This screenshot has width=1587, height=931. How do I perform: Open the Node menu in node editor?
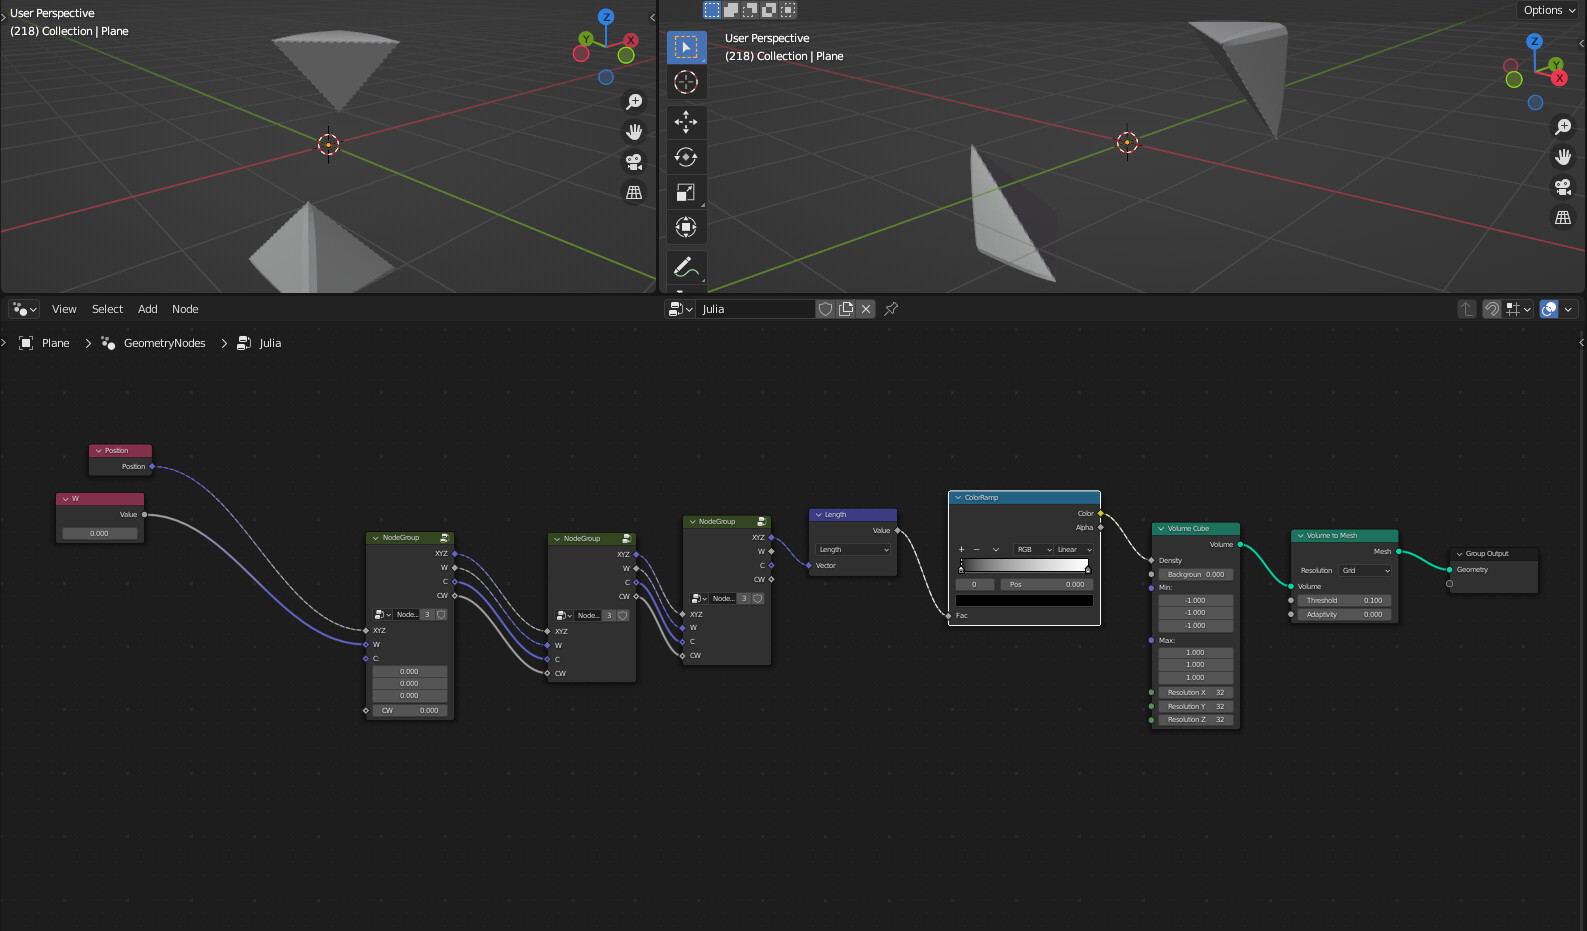coord(185,309)
